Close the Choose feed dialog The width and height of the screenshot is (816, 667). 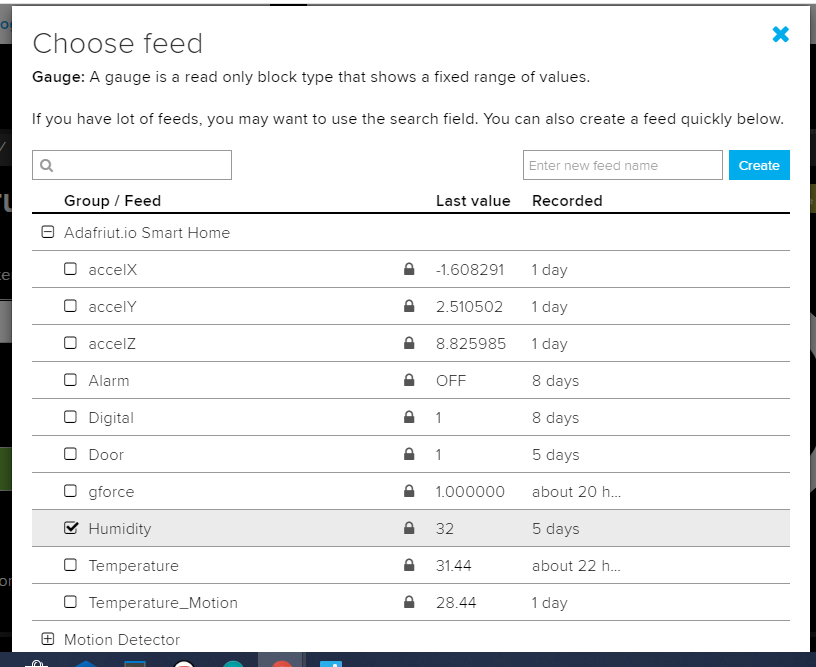pyautogui.click(x=780, y=34)
